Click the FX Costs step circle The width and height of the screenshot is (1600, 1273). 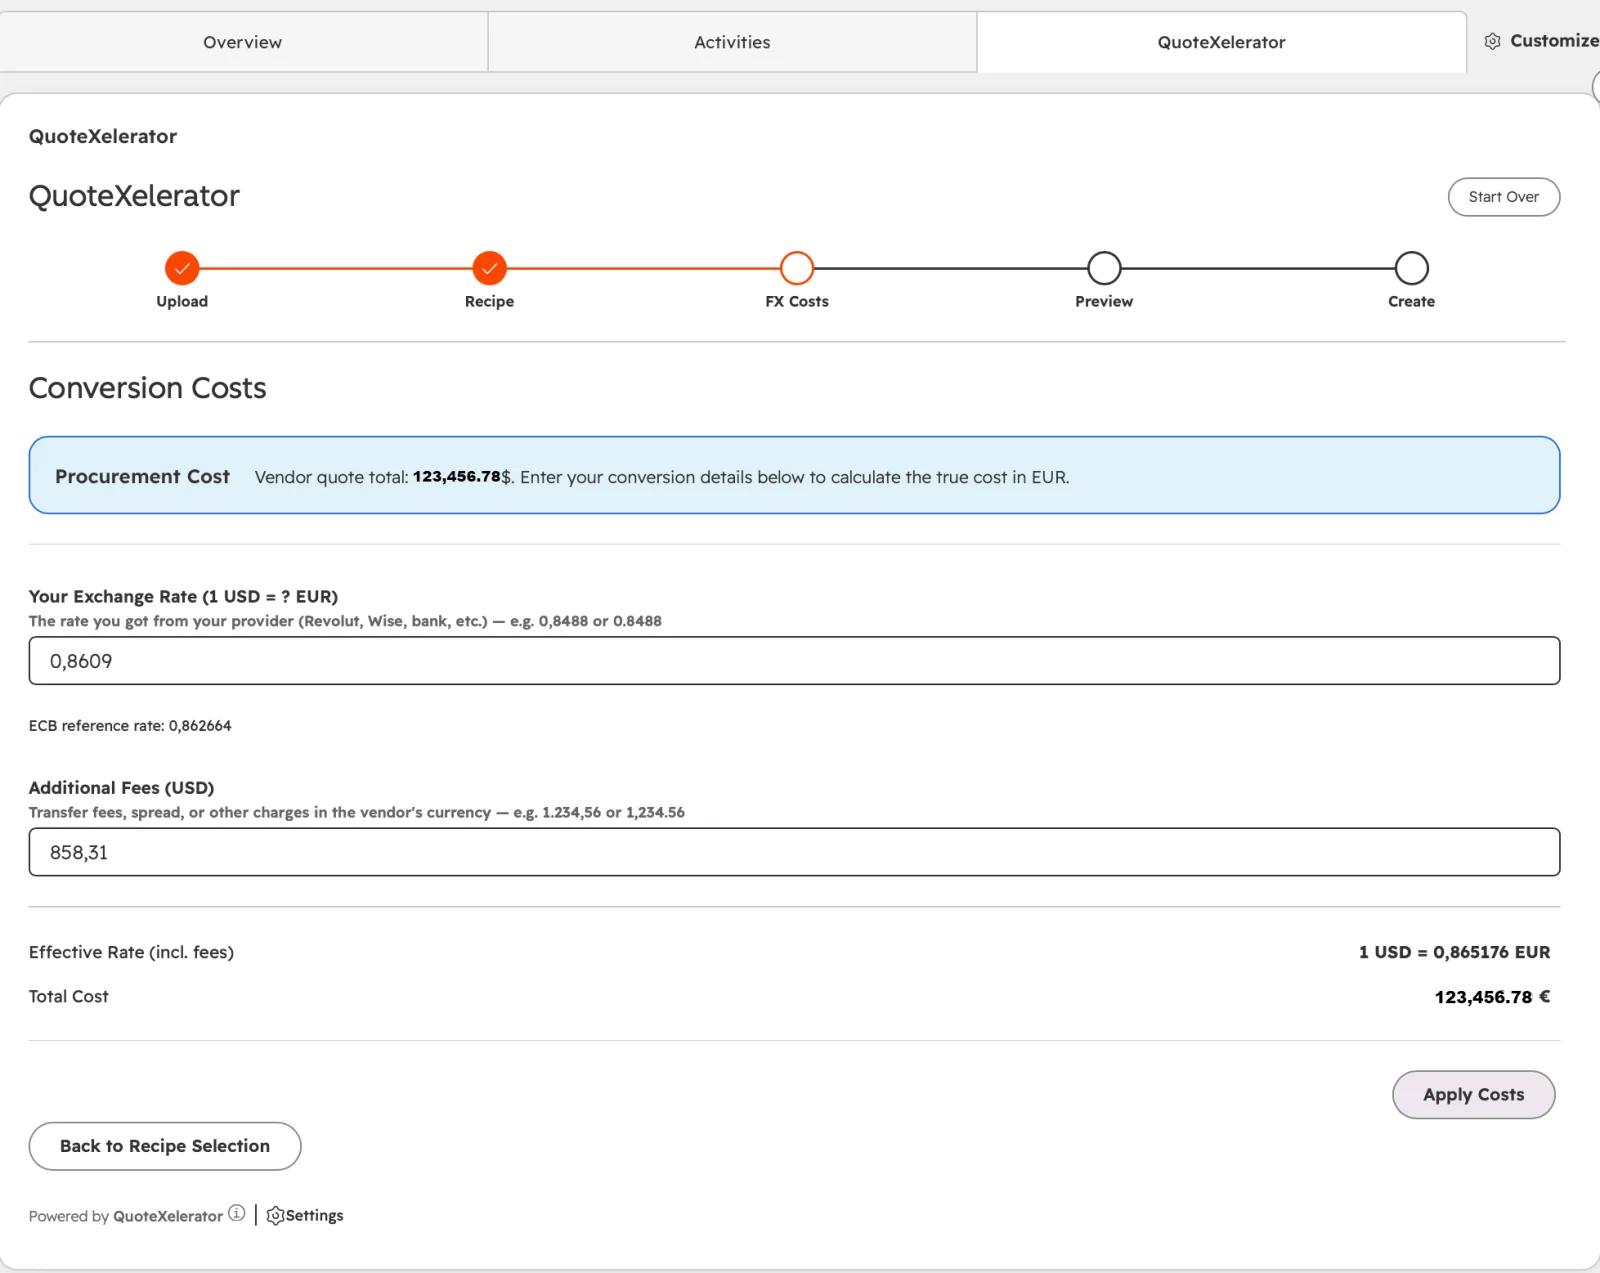click(x=797, y=268)
